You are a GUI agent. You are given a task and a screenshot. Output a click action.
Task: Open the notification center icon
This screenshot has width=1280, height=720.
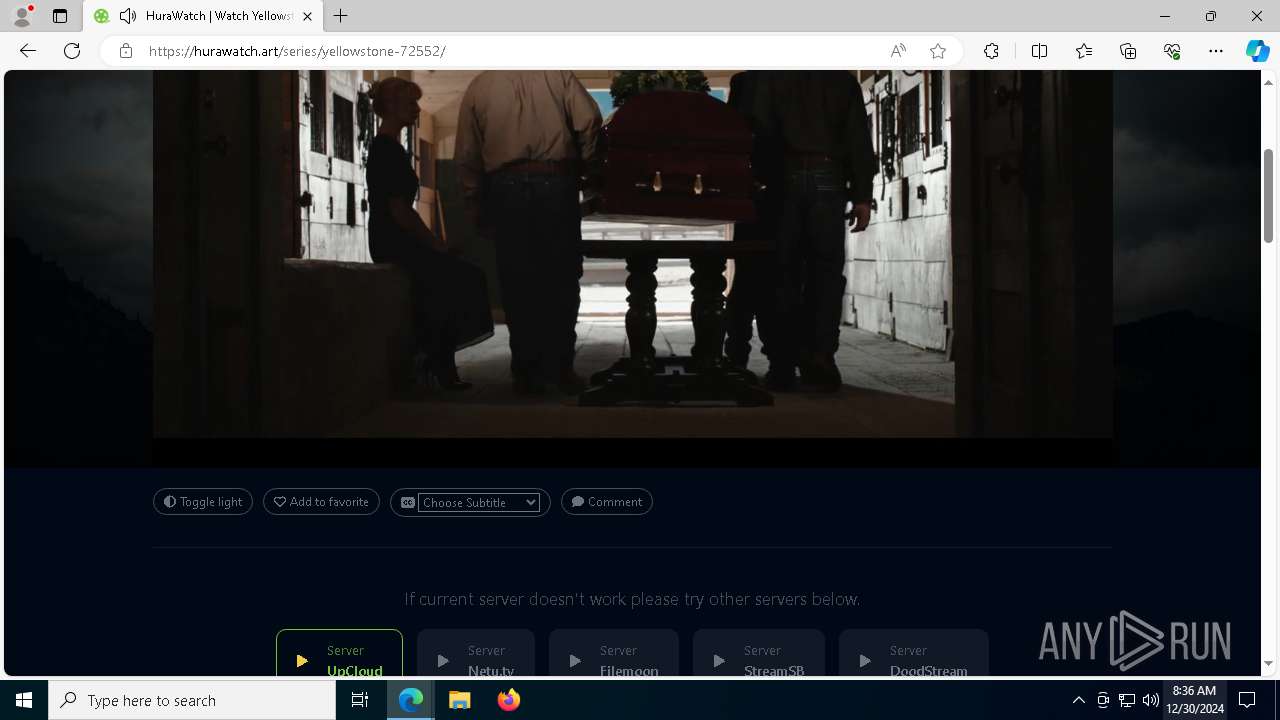click(1248, 700)
